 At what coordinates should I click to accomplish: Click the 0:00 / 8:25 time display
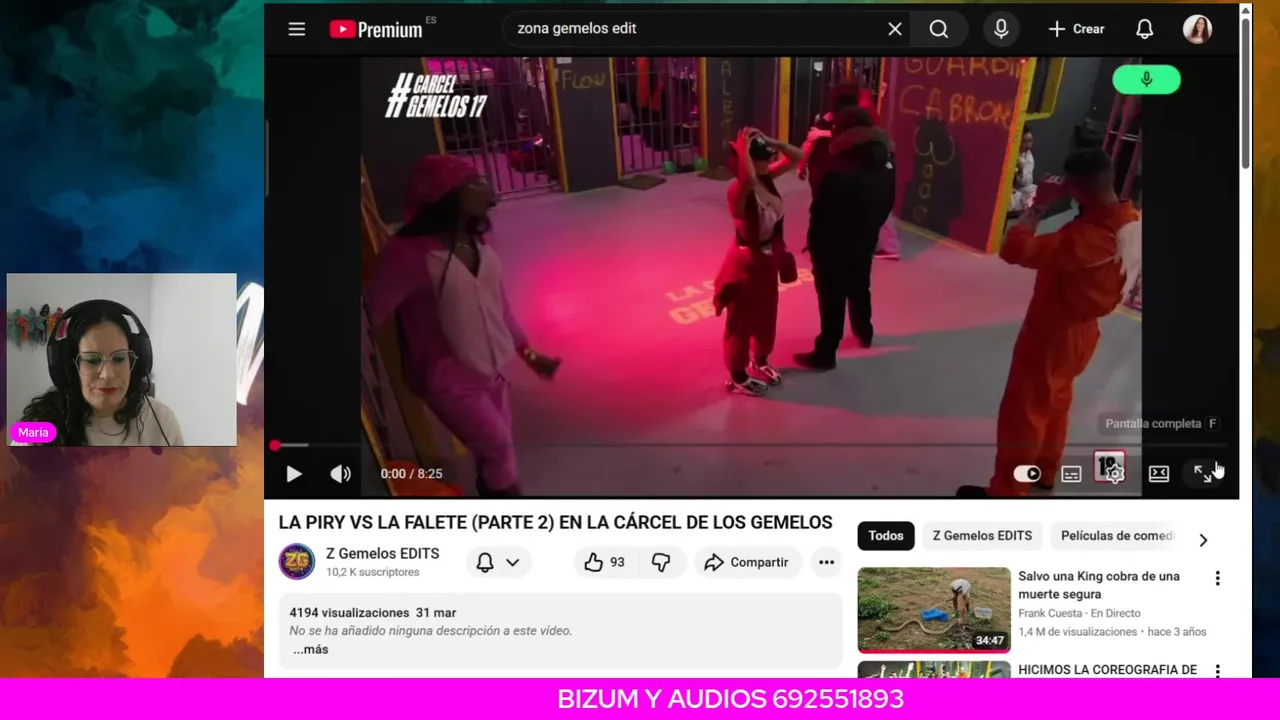pos(411,474)
